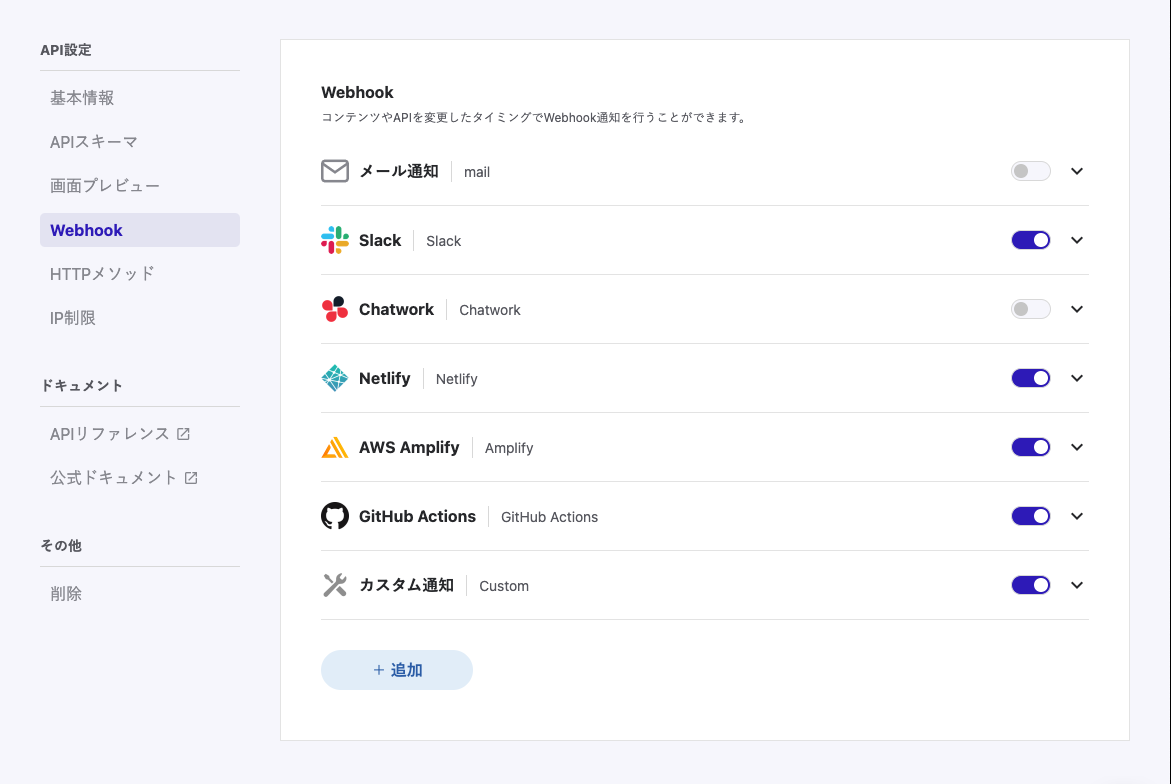Expand the Netlify row chevron
Image resolution: width=1171 pixels, height=784 pixels.
click(x=1077, y=379)
